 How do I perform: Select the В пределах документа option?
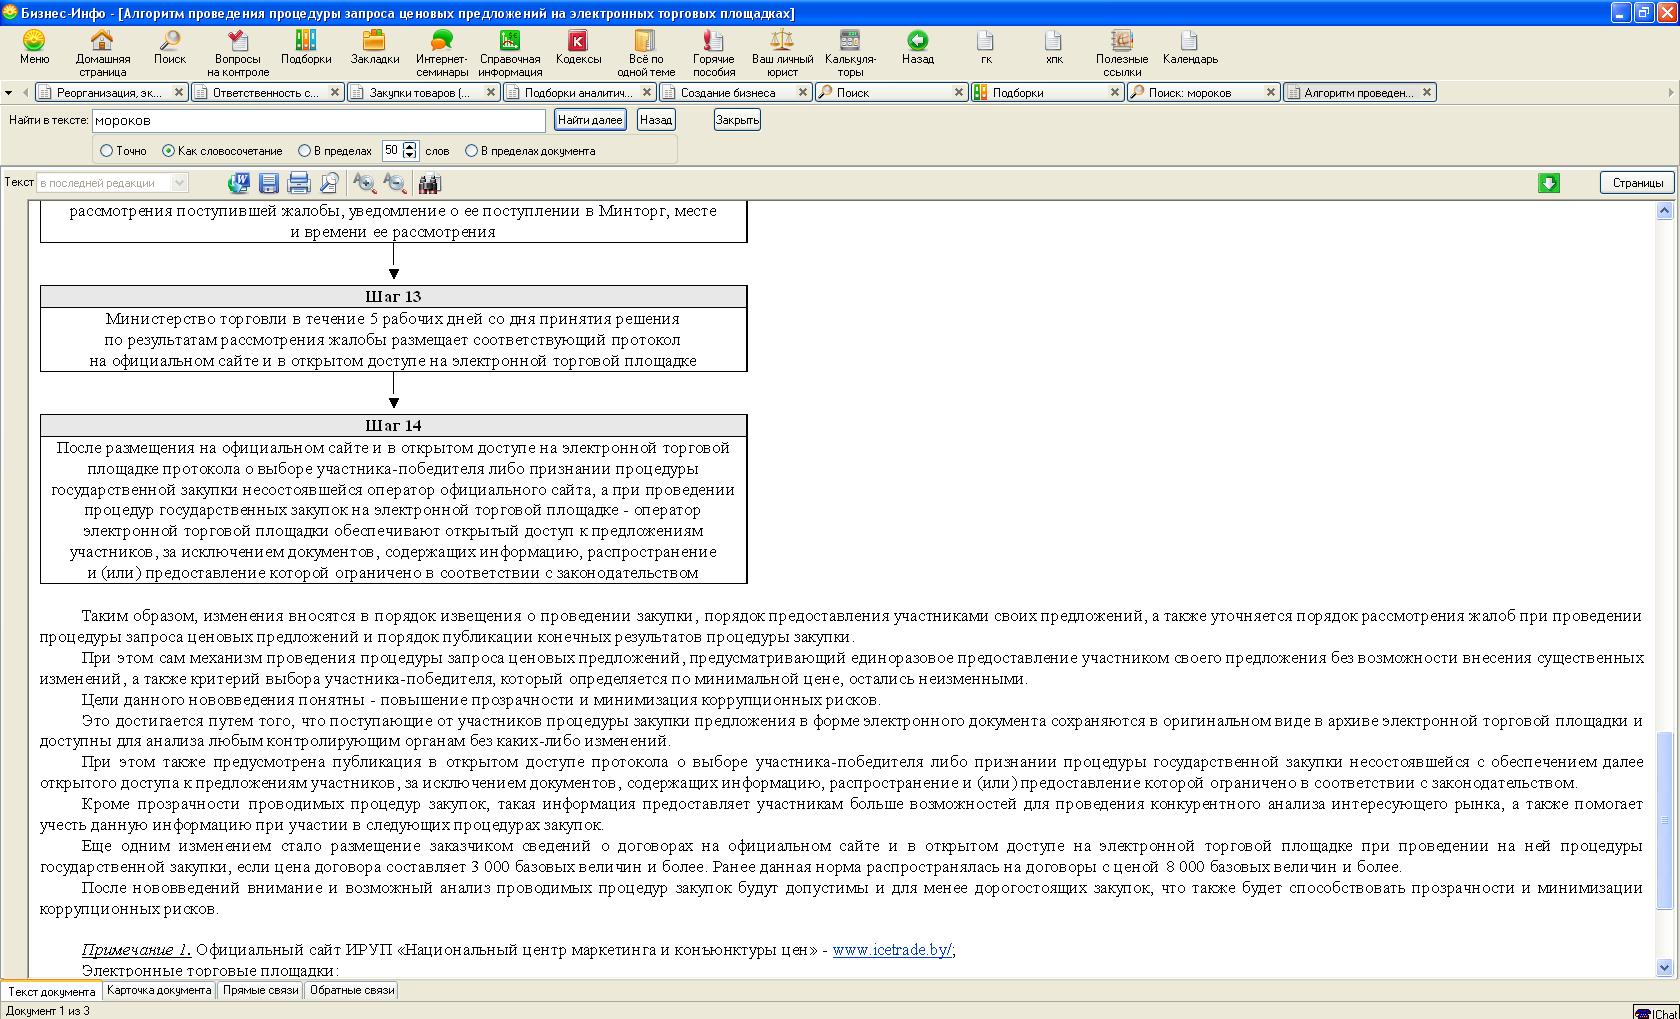coord(472,151)
